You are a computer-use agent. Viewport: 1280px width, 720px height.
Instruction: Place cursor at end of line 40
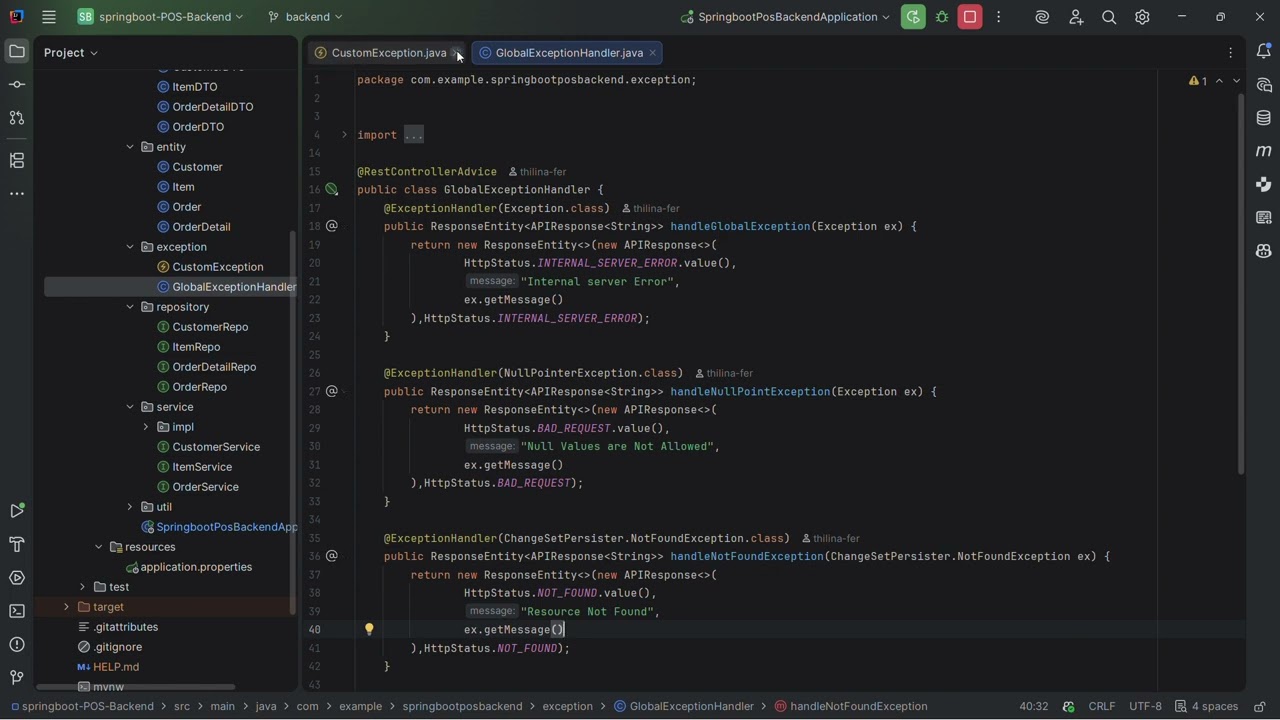(x=566, y=630)
